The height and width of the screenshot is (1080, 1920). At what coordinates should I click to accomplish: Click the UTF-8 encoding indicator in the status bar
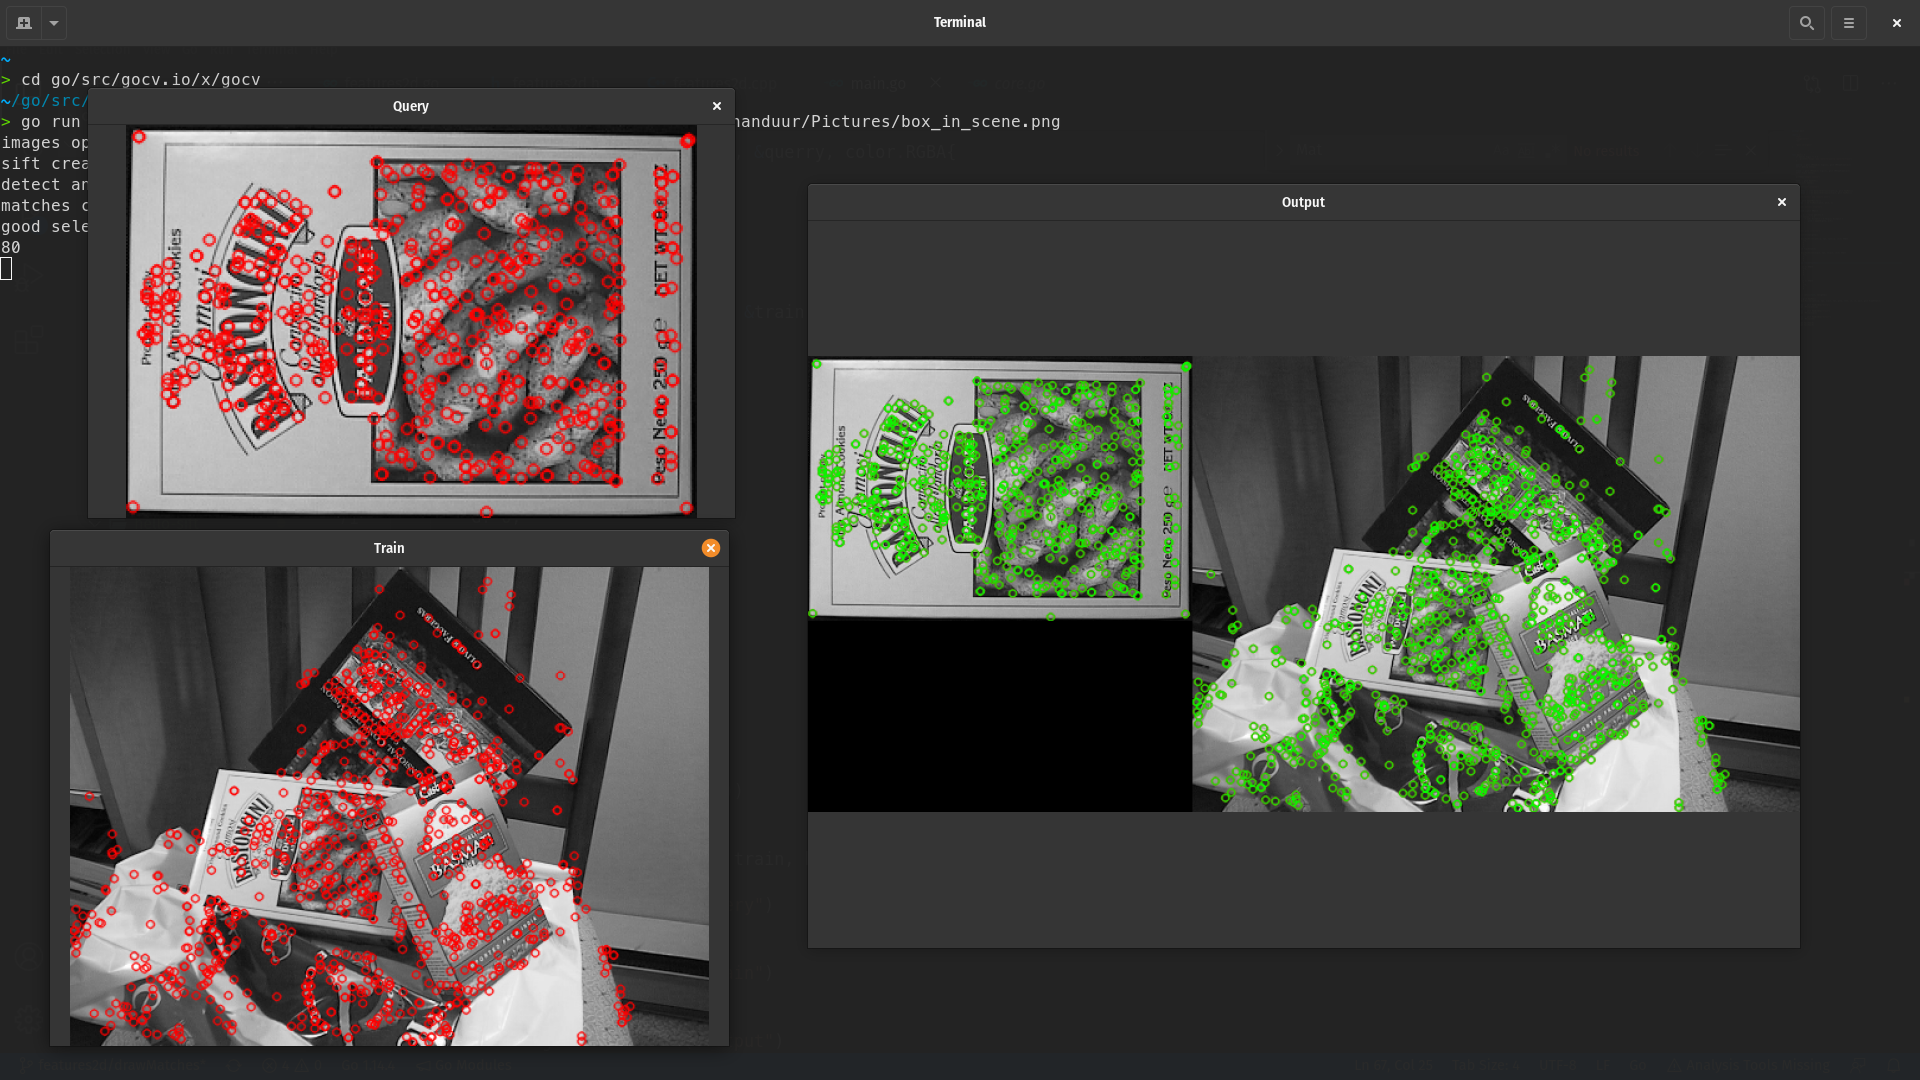click(1557, 1067)
